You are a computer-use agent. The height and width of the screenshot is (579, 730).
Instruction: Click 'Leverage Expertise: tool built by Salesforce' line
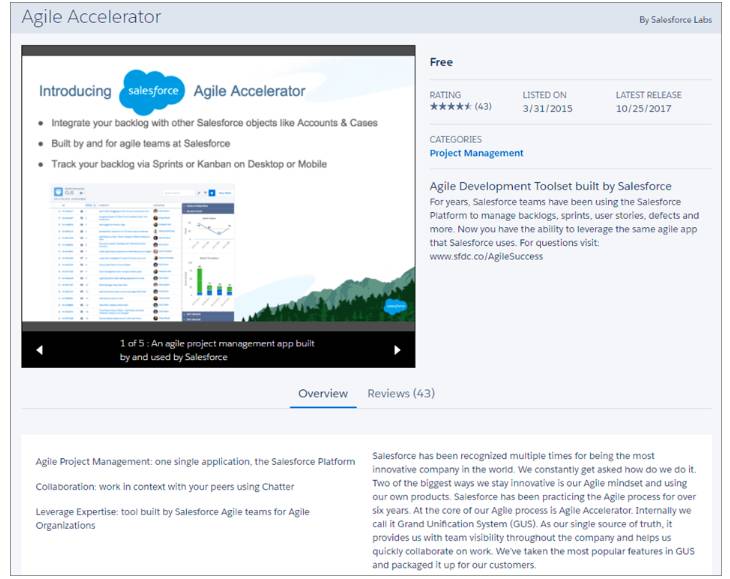tap(173, 518)
